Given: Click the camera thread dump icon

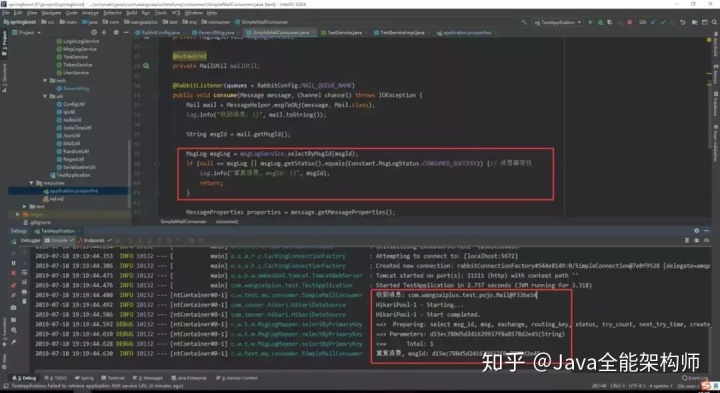Looking at the screenshot, I should (x=13, y=307).
